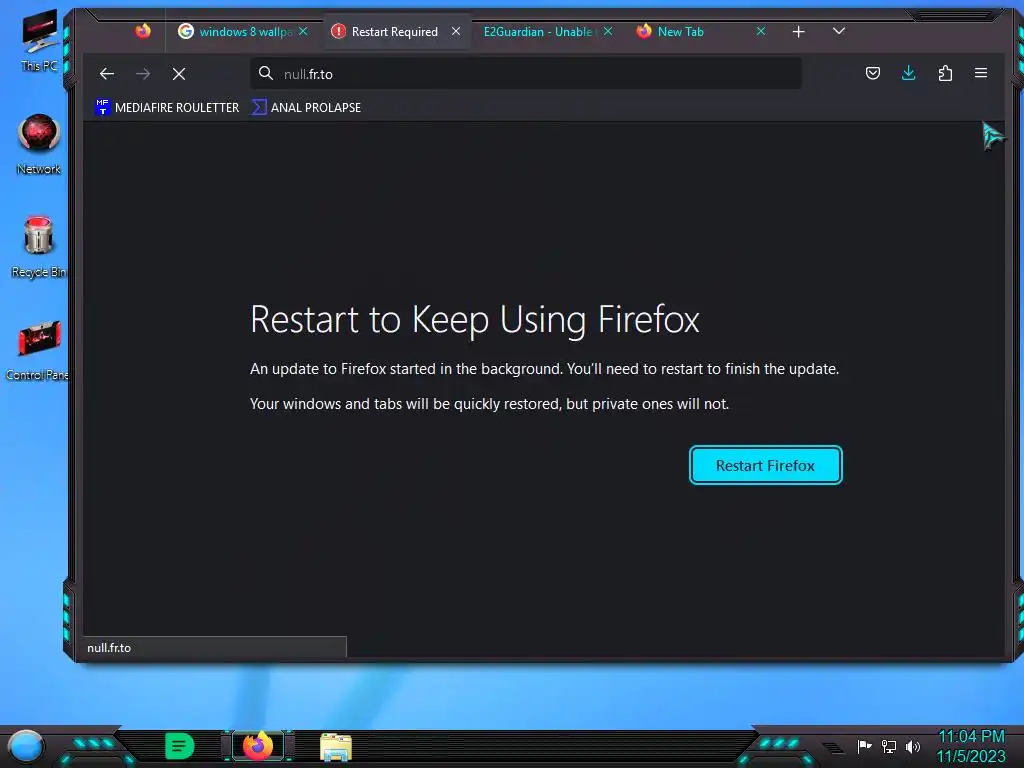The image size is (1024, 768).
Task: Expand the list all tabs dropdown
Action: pos(839,31)
